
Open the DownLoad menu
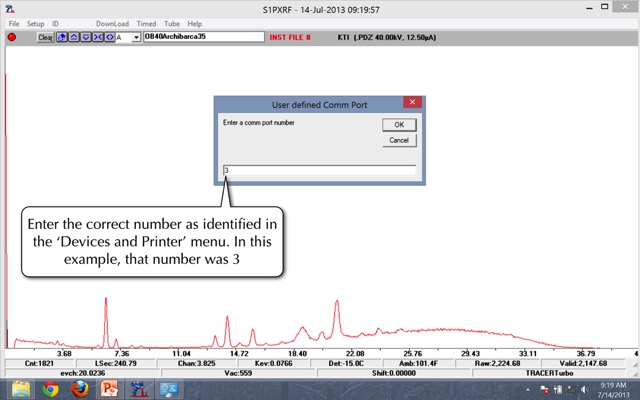[112, 23]
